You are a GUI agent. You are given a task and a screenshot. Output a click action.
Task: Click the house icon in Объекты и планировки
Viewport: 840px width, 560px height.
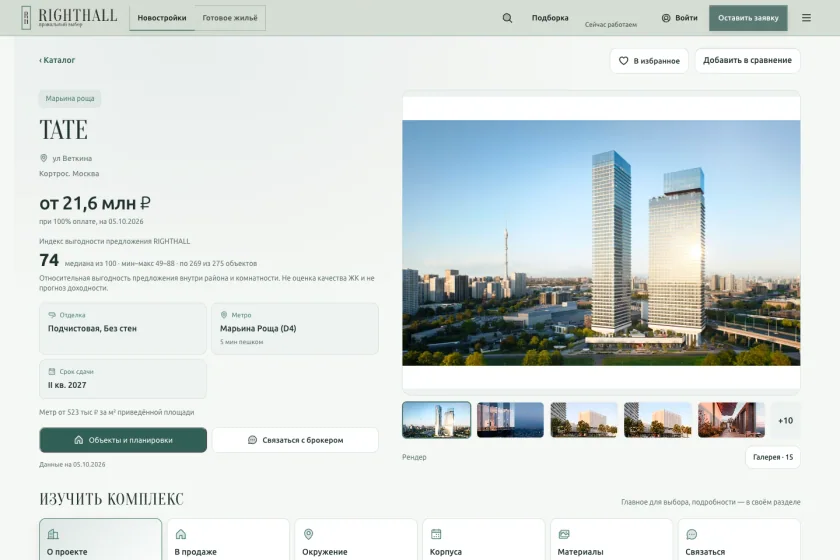(x=79, y=440)
